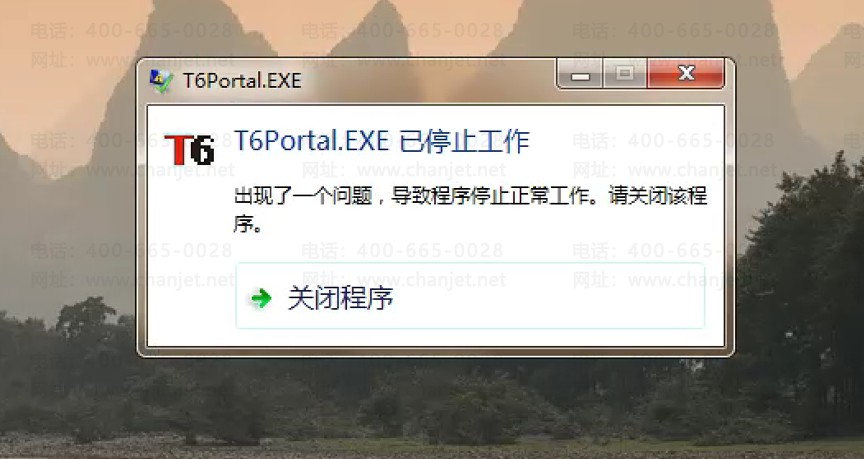The image size is (864, 459).
Task: Click the T6Portal.EXE title bar icon
Action: coord(160,81)
